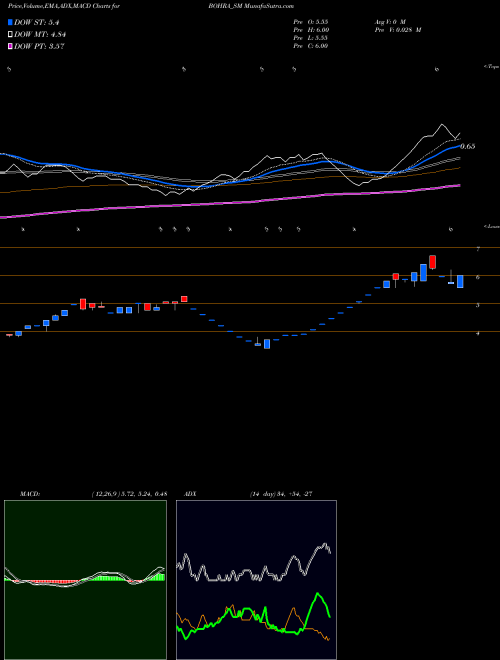Viewport: 500px width, 660px height.
Task: Click the 'Pre H: 6.09' high value
Action: point(311,30)
